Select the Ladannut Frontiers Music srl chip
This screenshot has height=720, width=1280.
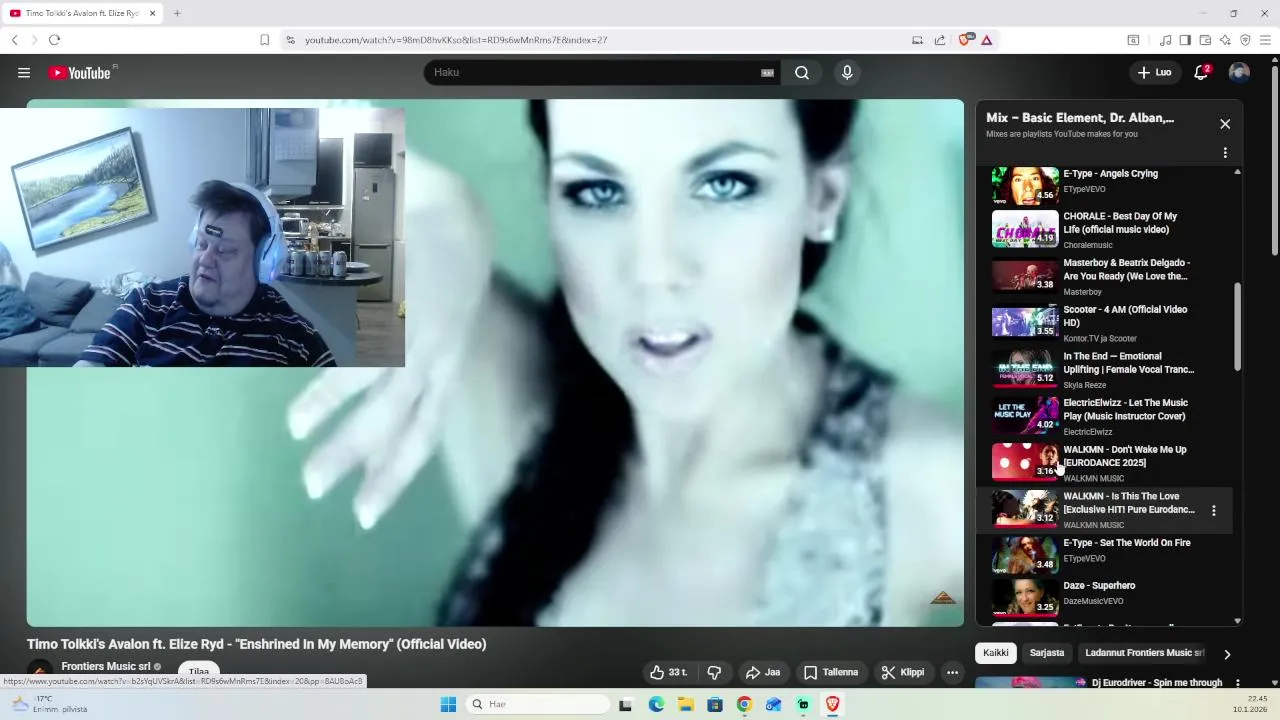tap(1145, 653)
